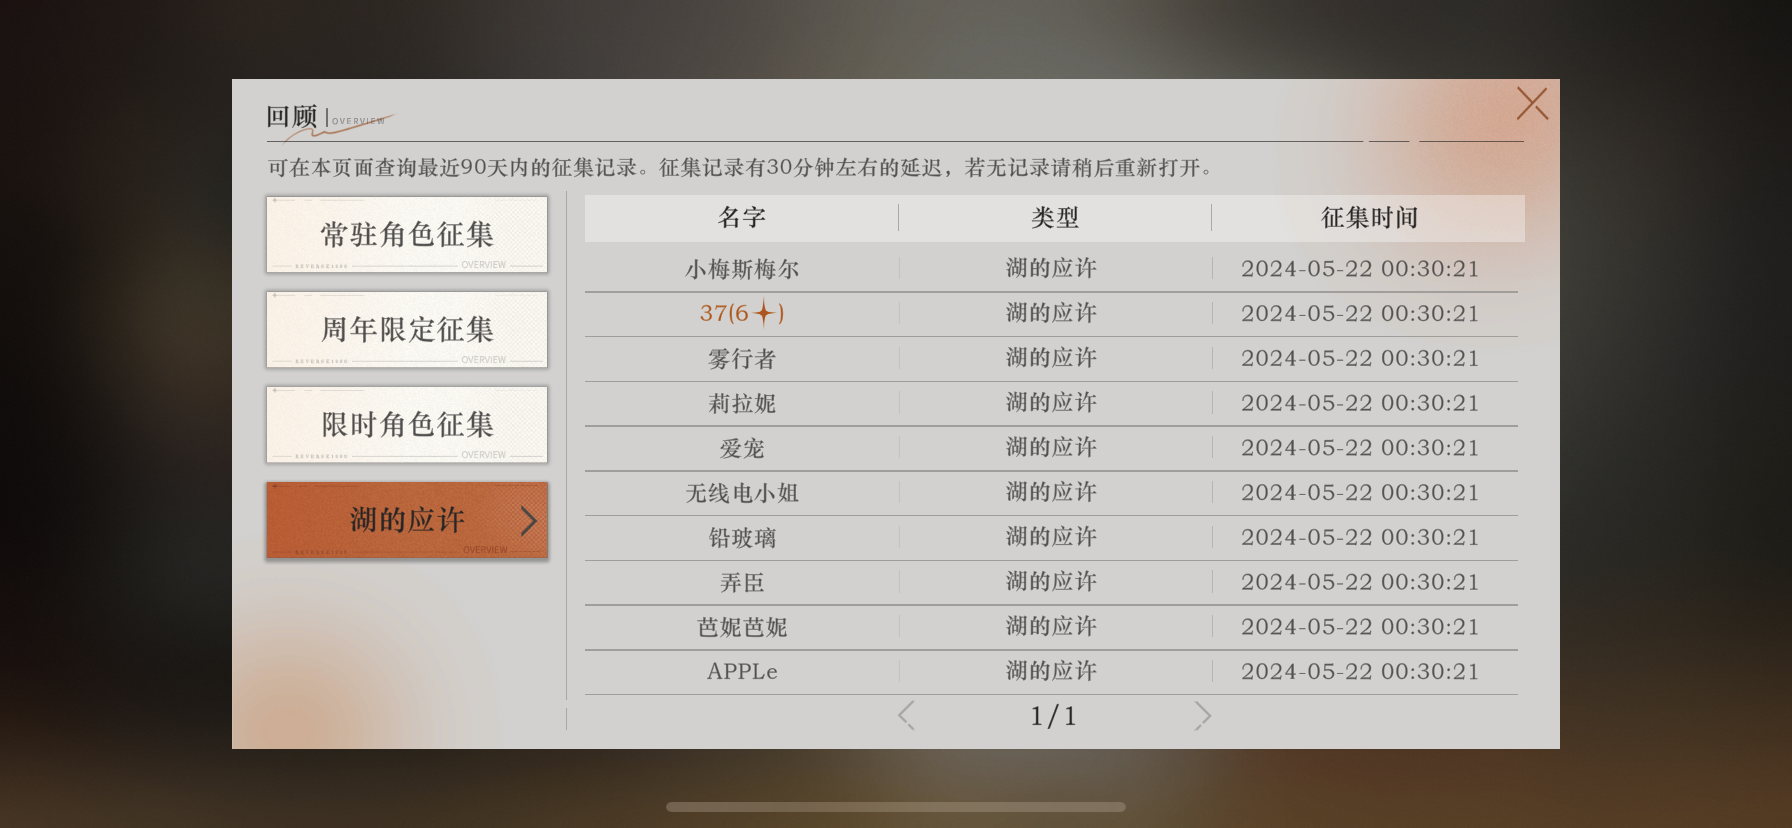This screenshot has width=1792, height=828.
Task: Close the 回顾 overview dialog
Action: pos(1532,103)
